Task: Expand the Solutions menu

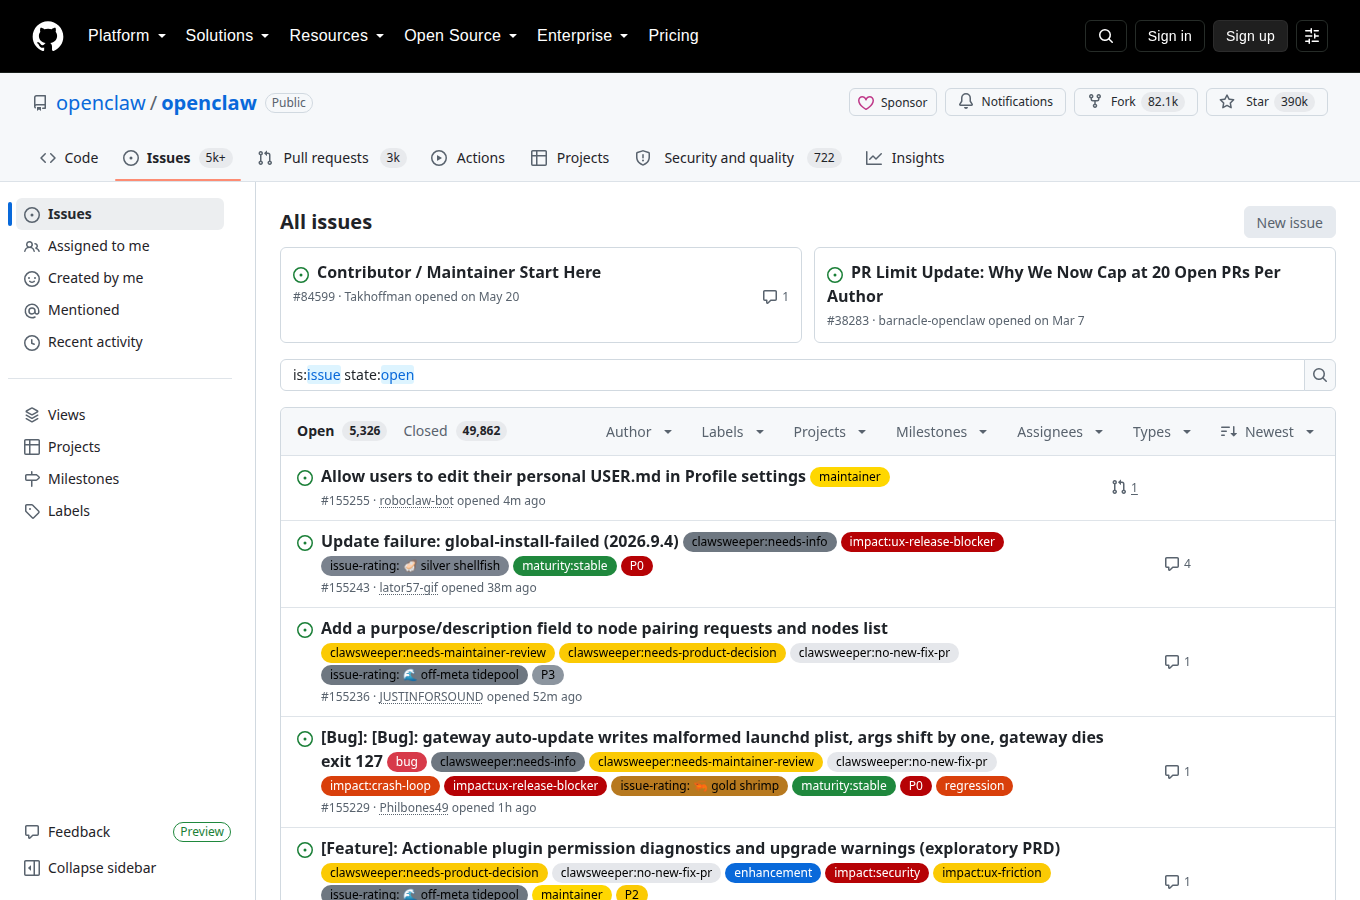Action: tap(228, 36)
